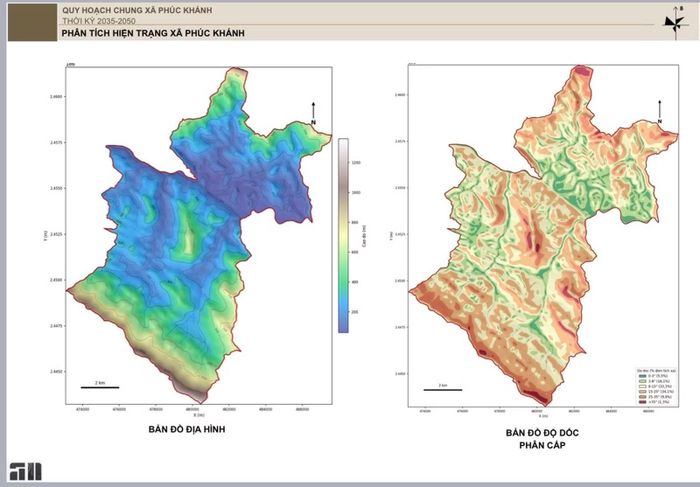Image resolution: width=700 pixels, height=487 pixels.
Task: Click the 800 tick label on the color bar
Action: pos(355,222)
